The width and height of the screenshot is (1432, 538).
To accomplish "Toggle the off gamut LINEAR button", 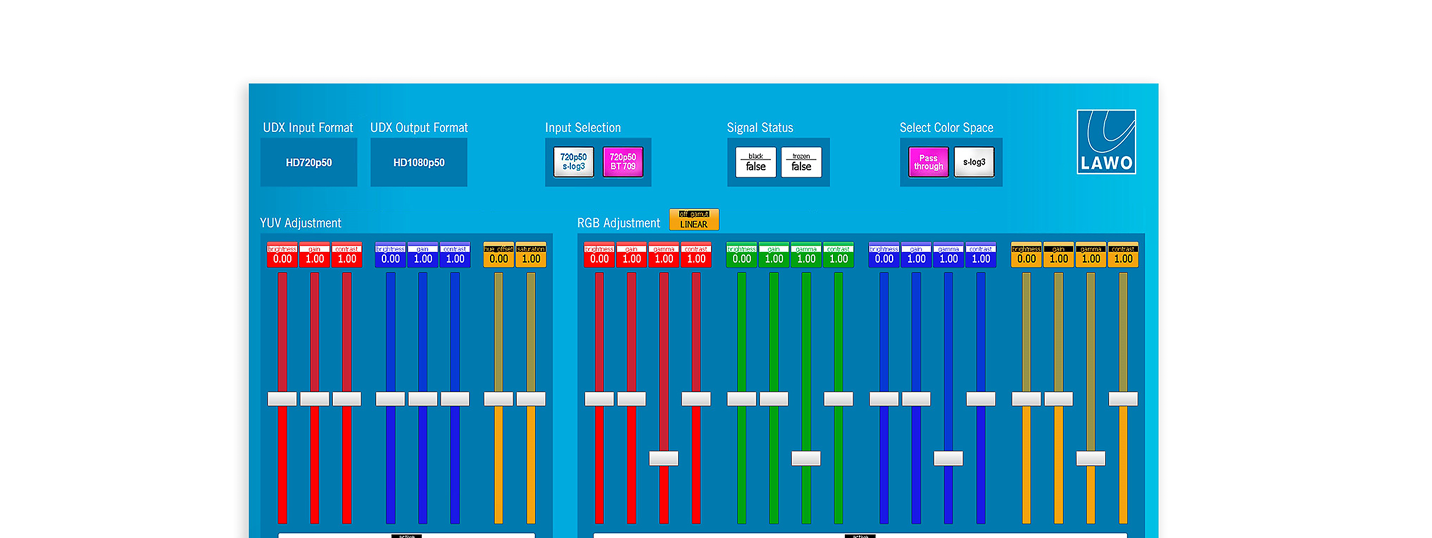I will [693, 220].
